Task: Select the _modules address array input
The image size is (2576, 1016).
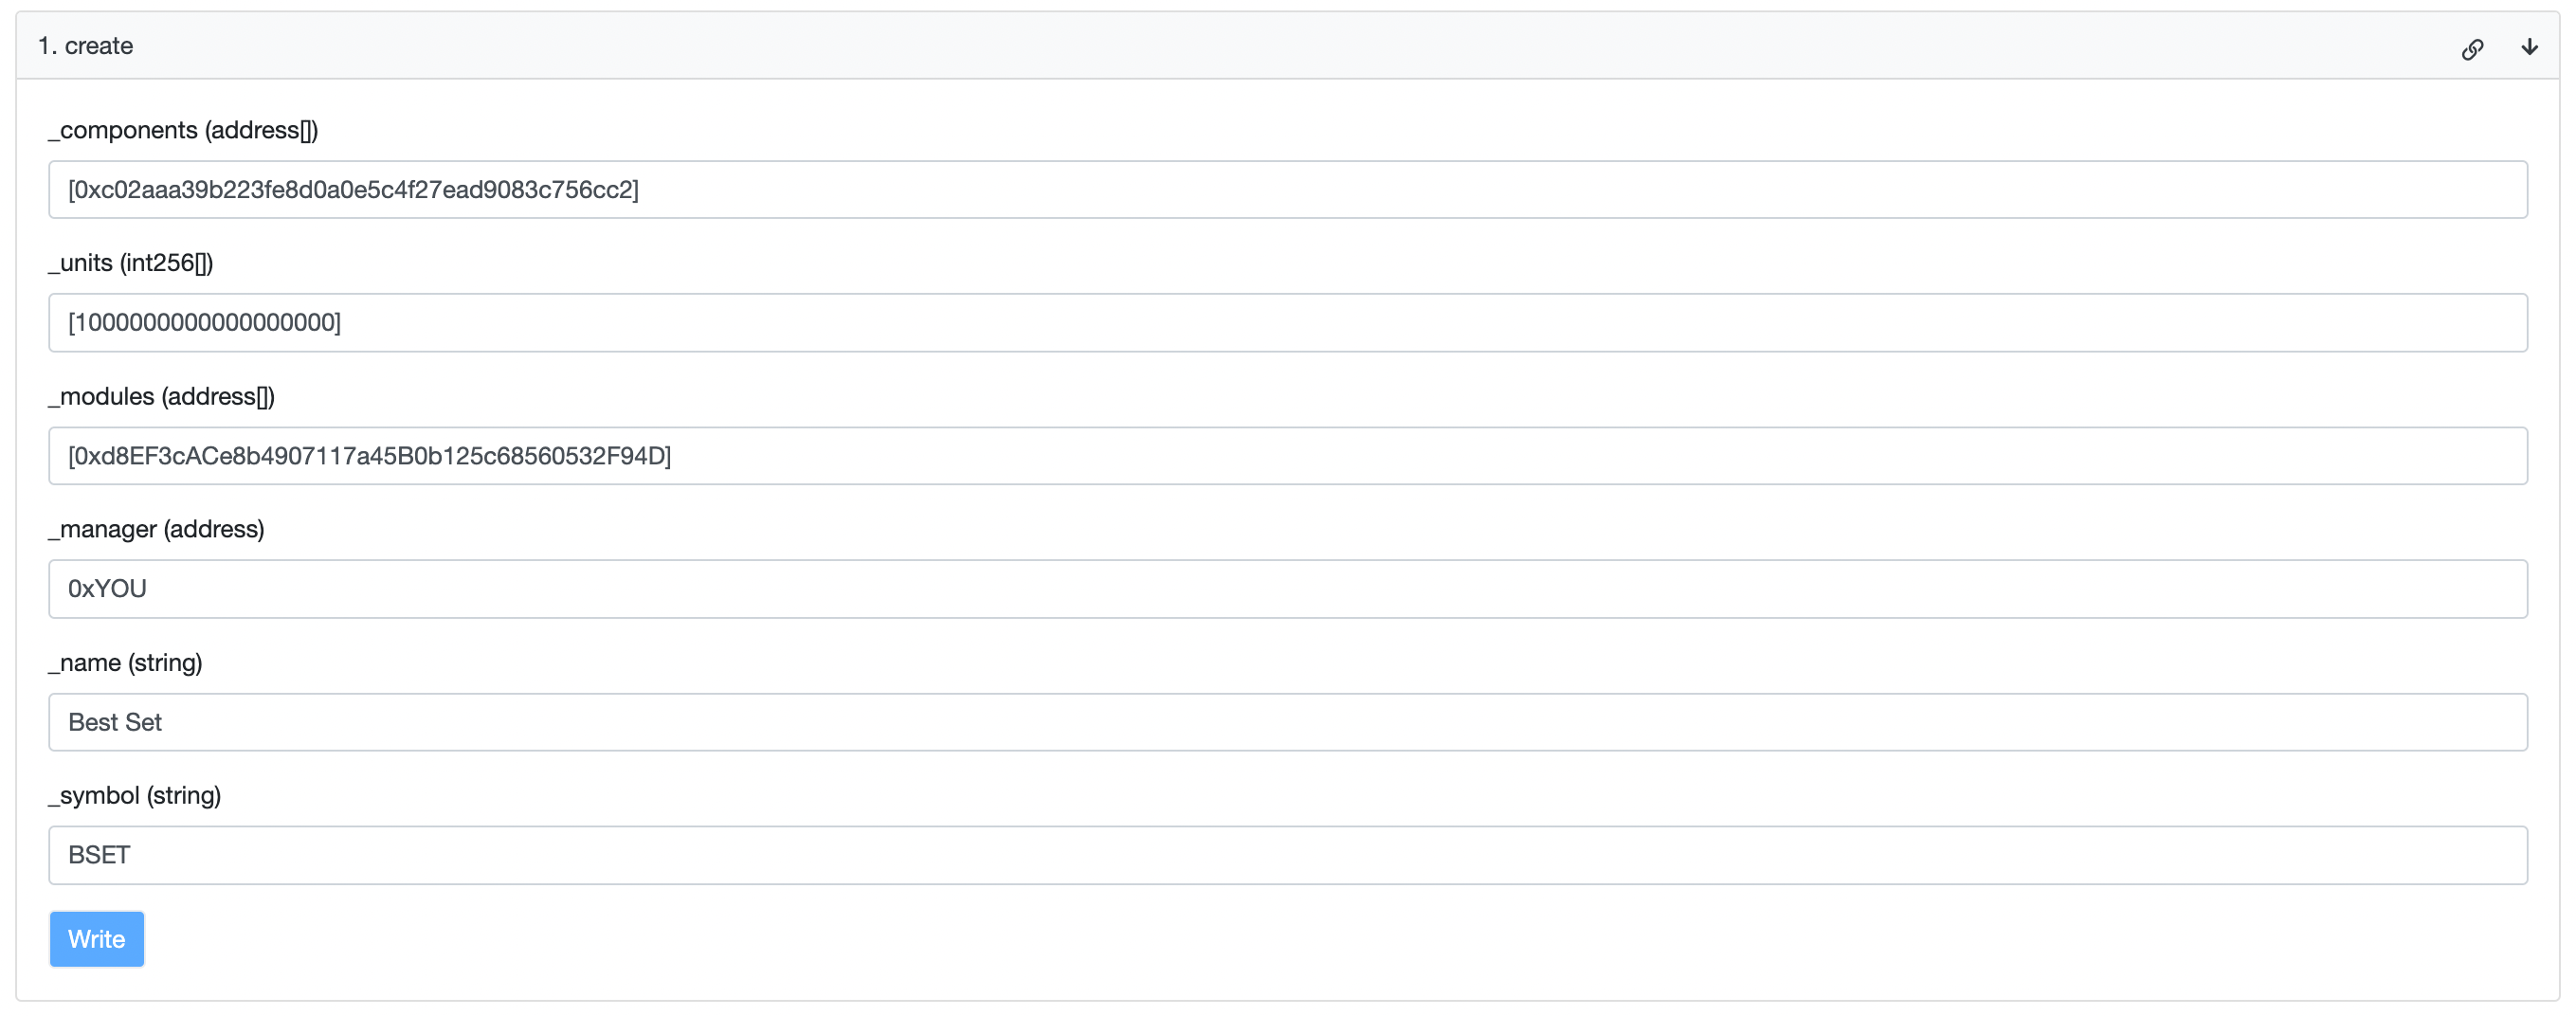Action: [1287, 456]
